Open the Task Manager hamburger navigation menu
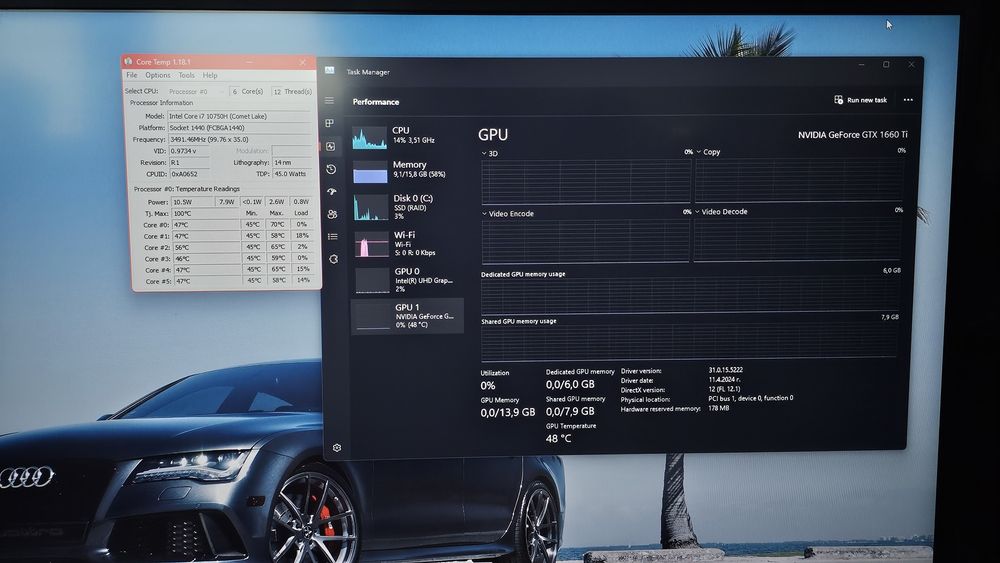Image resolution: width=1000 pixels, height=563 pixels. (x=329, y=101)
